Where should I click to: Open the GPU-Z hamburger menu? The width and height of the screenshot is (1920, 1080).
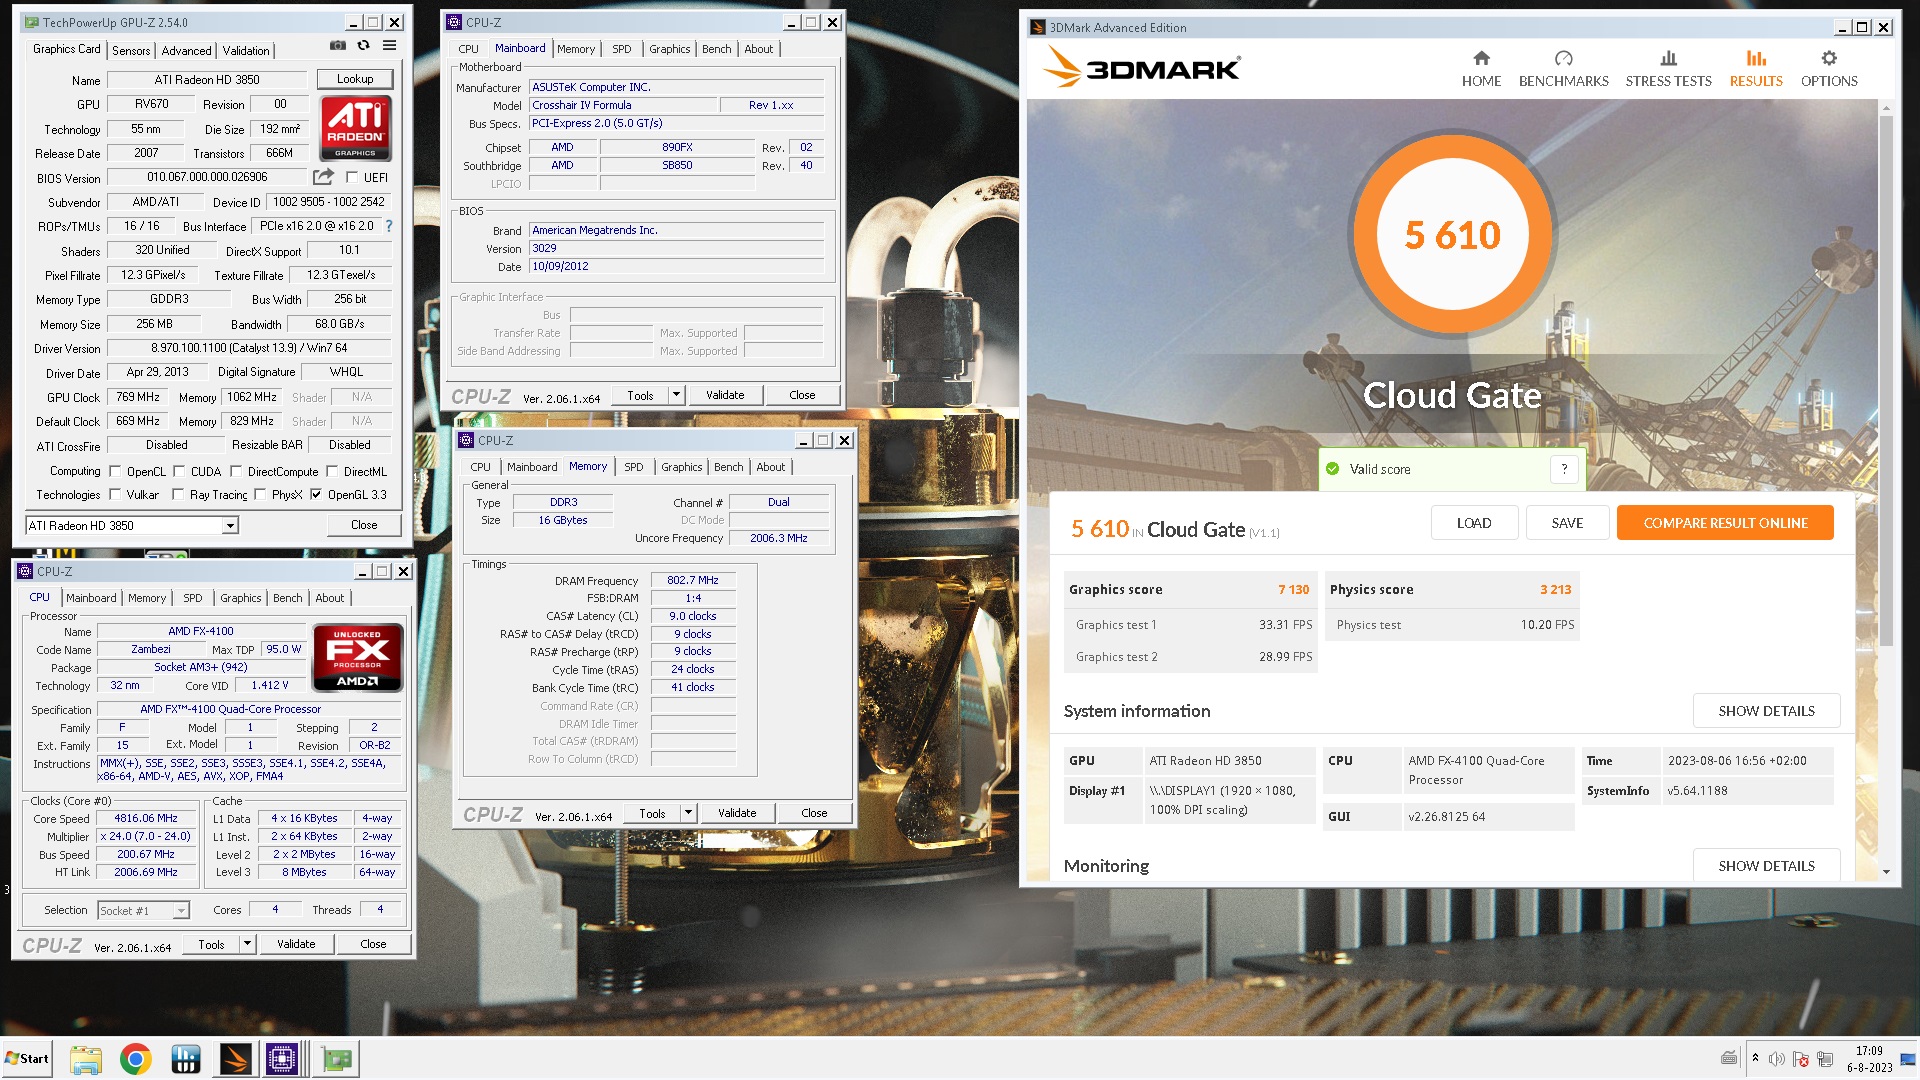pos(390,46)
